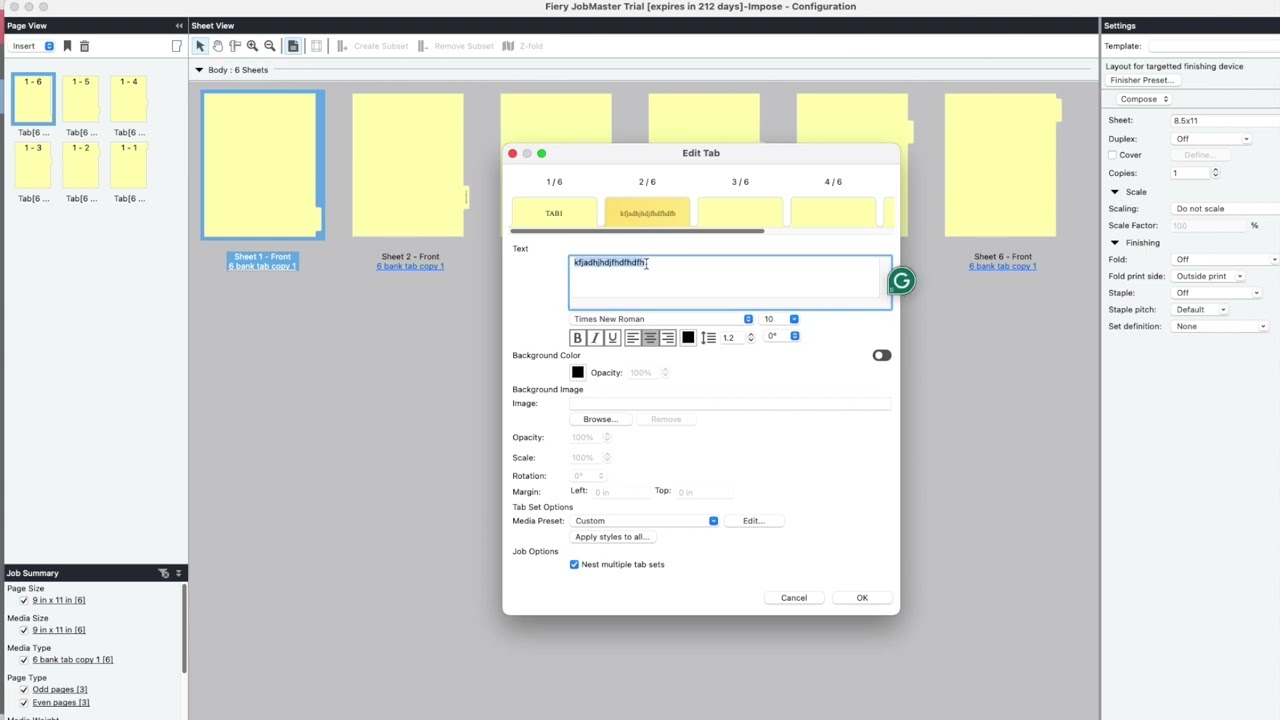Open the Media Preset Custom dropdown
1280x720 pixels.
pyautogui.click(x=644, y=521)
